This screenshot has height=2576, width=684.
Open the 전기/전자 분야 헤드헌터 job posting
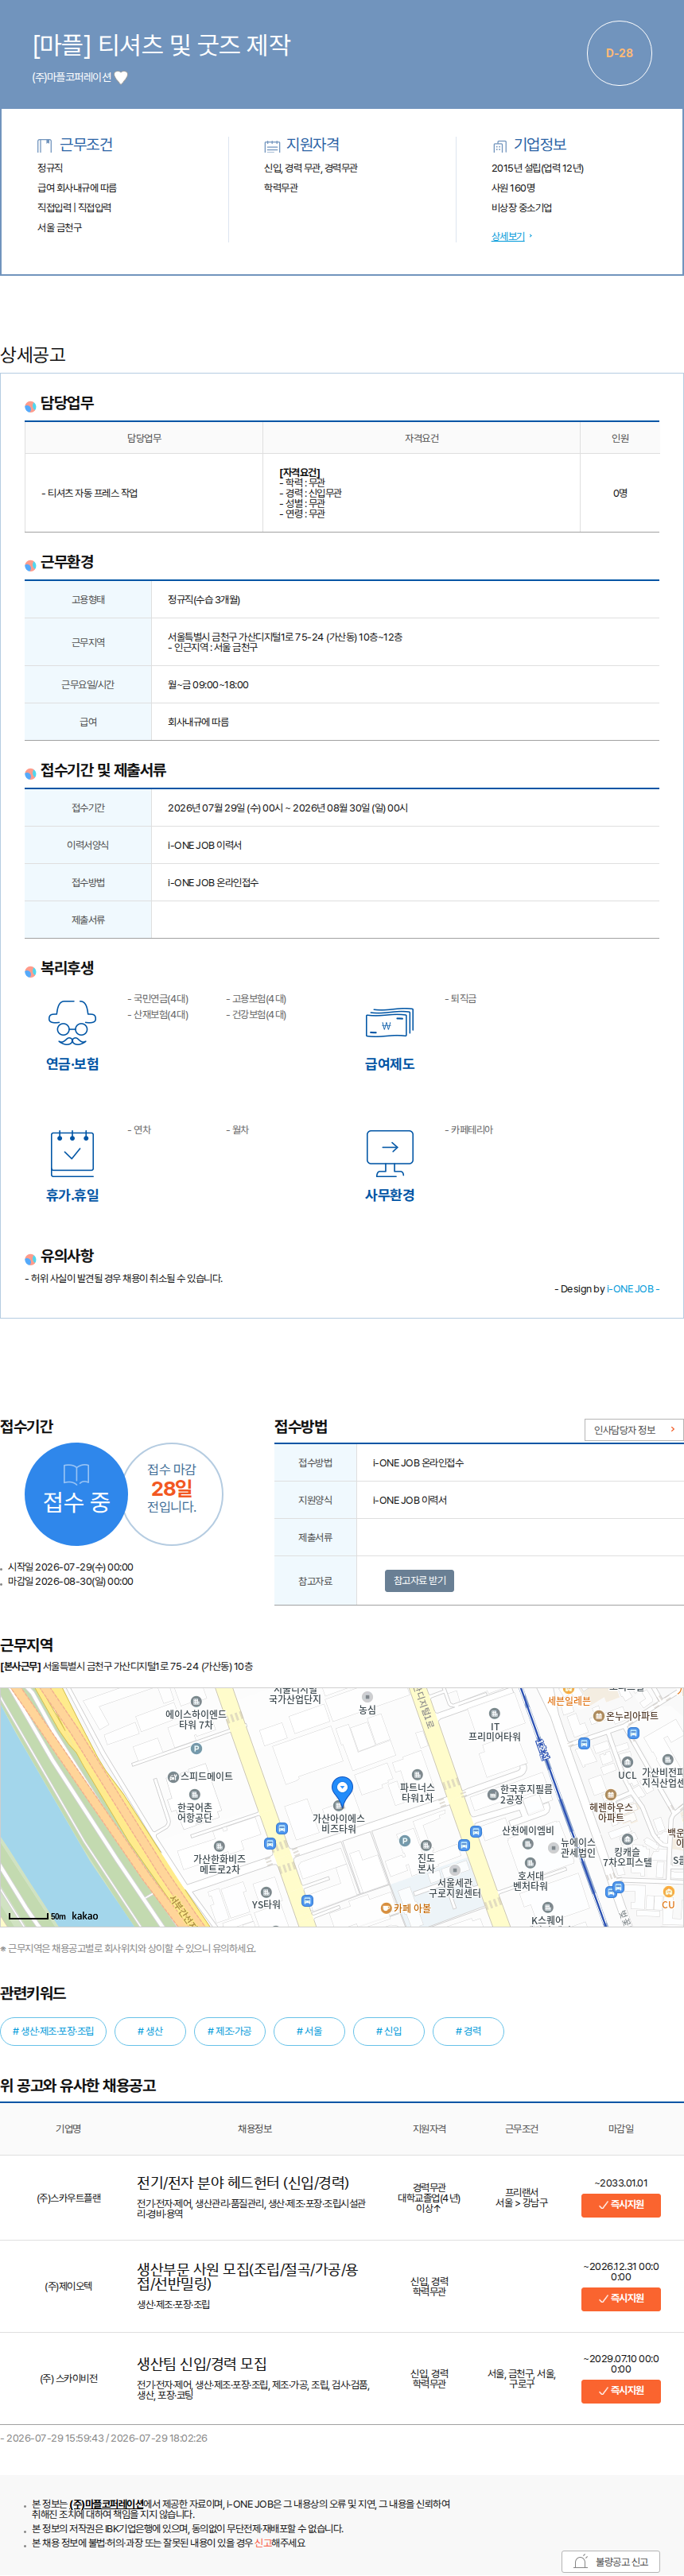(x=243, y=2182)
